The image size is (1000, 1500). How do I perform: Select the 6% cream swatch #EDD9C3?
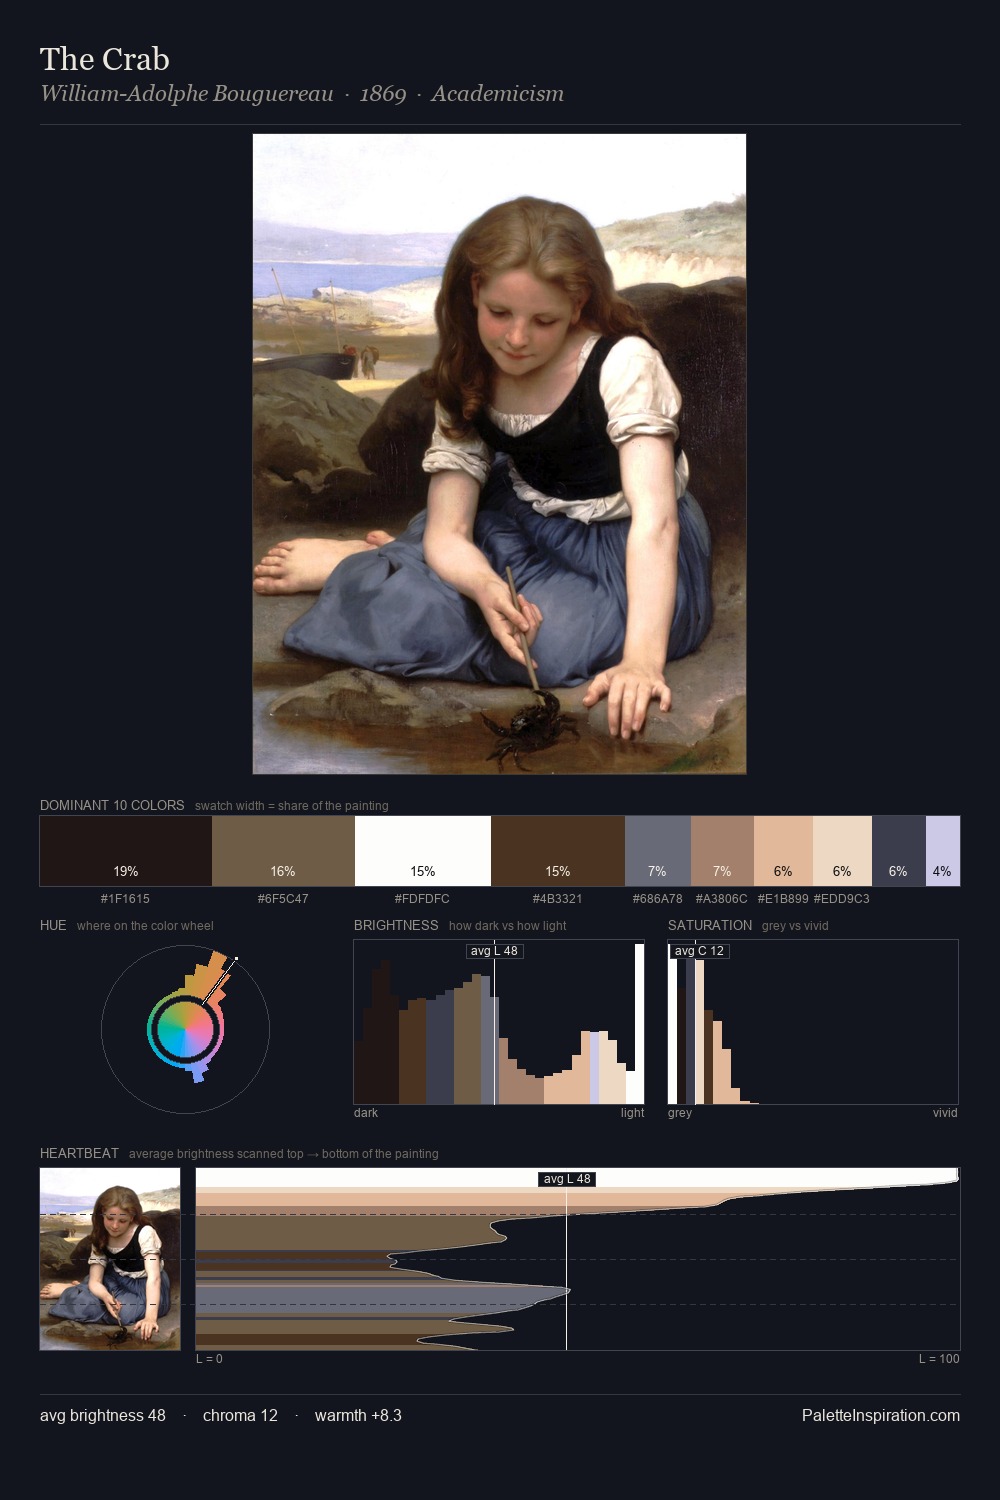[842, 851]
